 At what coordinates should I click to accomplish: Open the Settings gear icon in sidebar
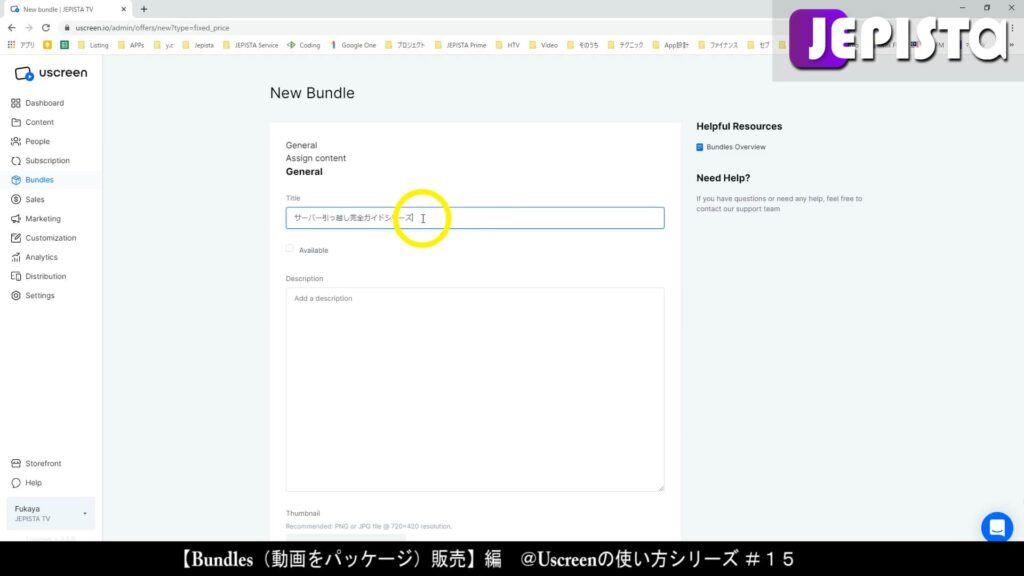point(16,296)
